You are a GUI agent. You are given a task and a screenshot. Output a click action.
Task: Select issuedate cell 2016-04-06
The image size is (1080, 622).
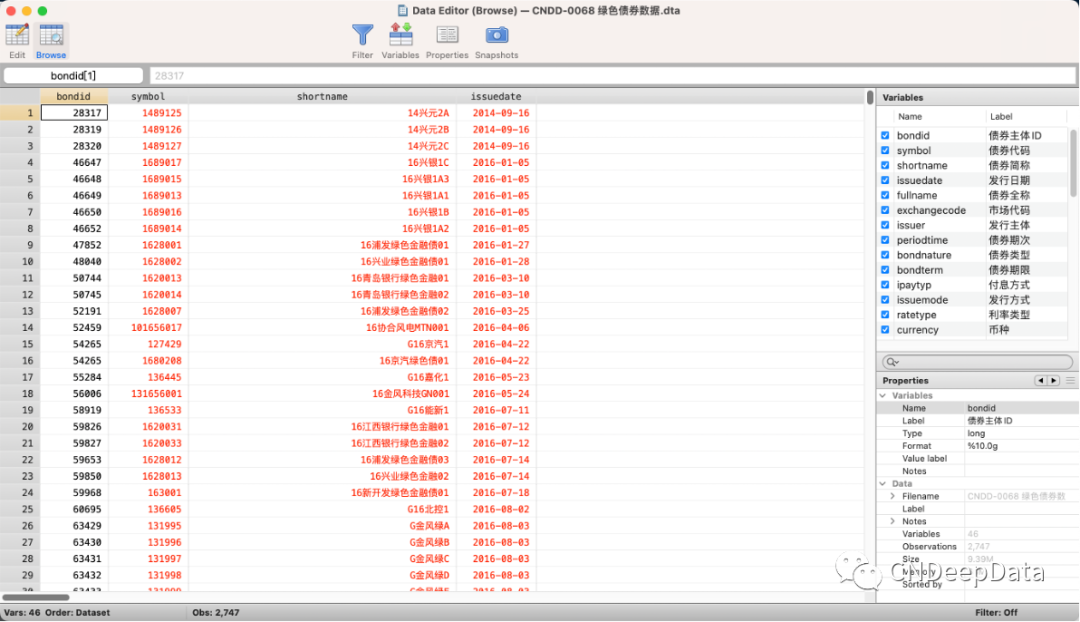[496, 328]
